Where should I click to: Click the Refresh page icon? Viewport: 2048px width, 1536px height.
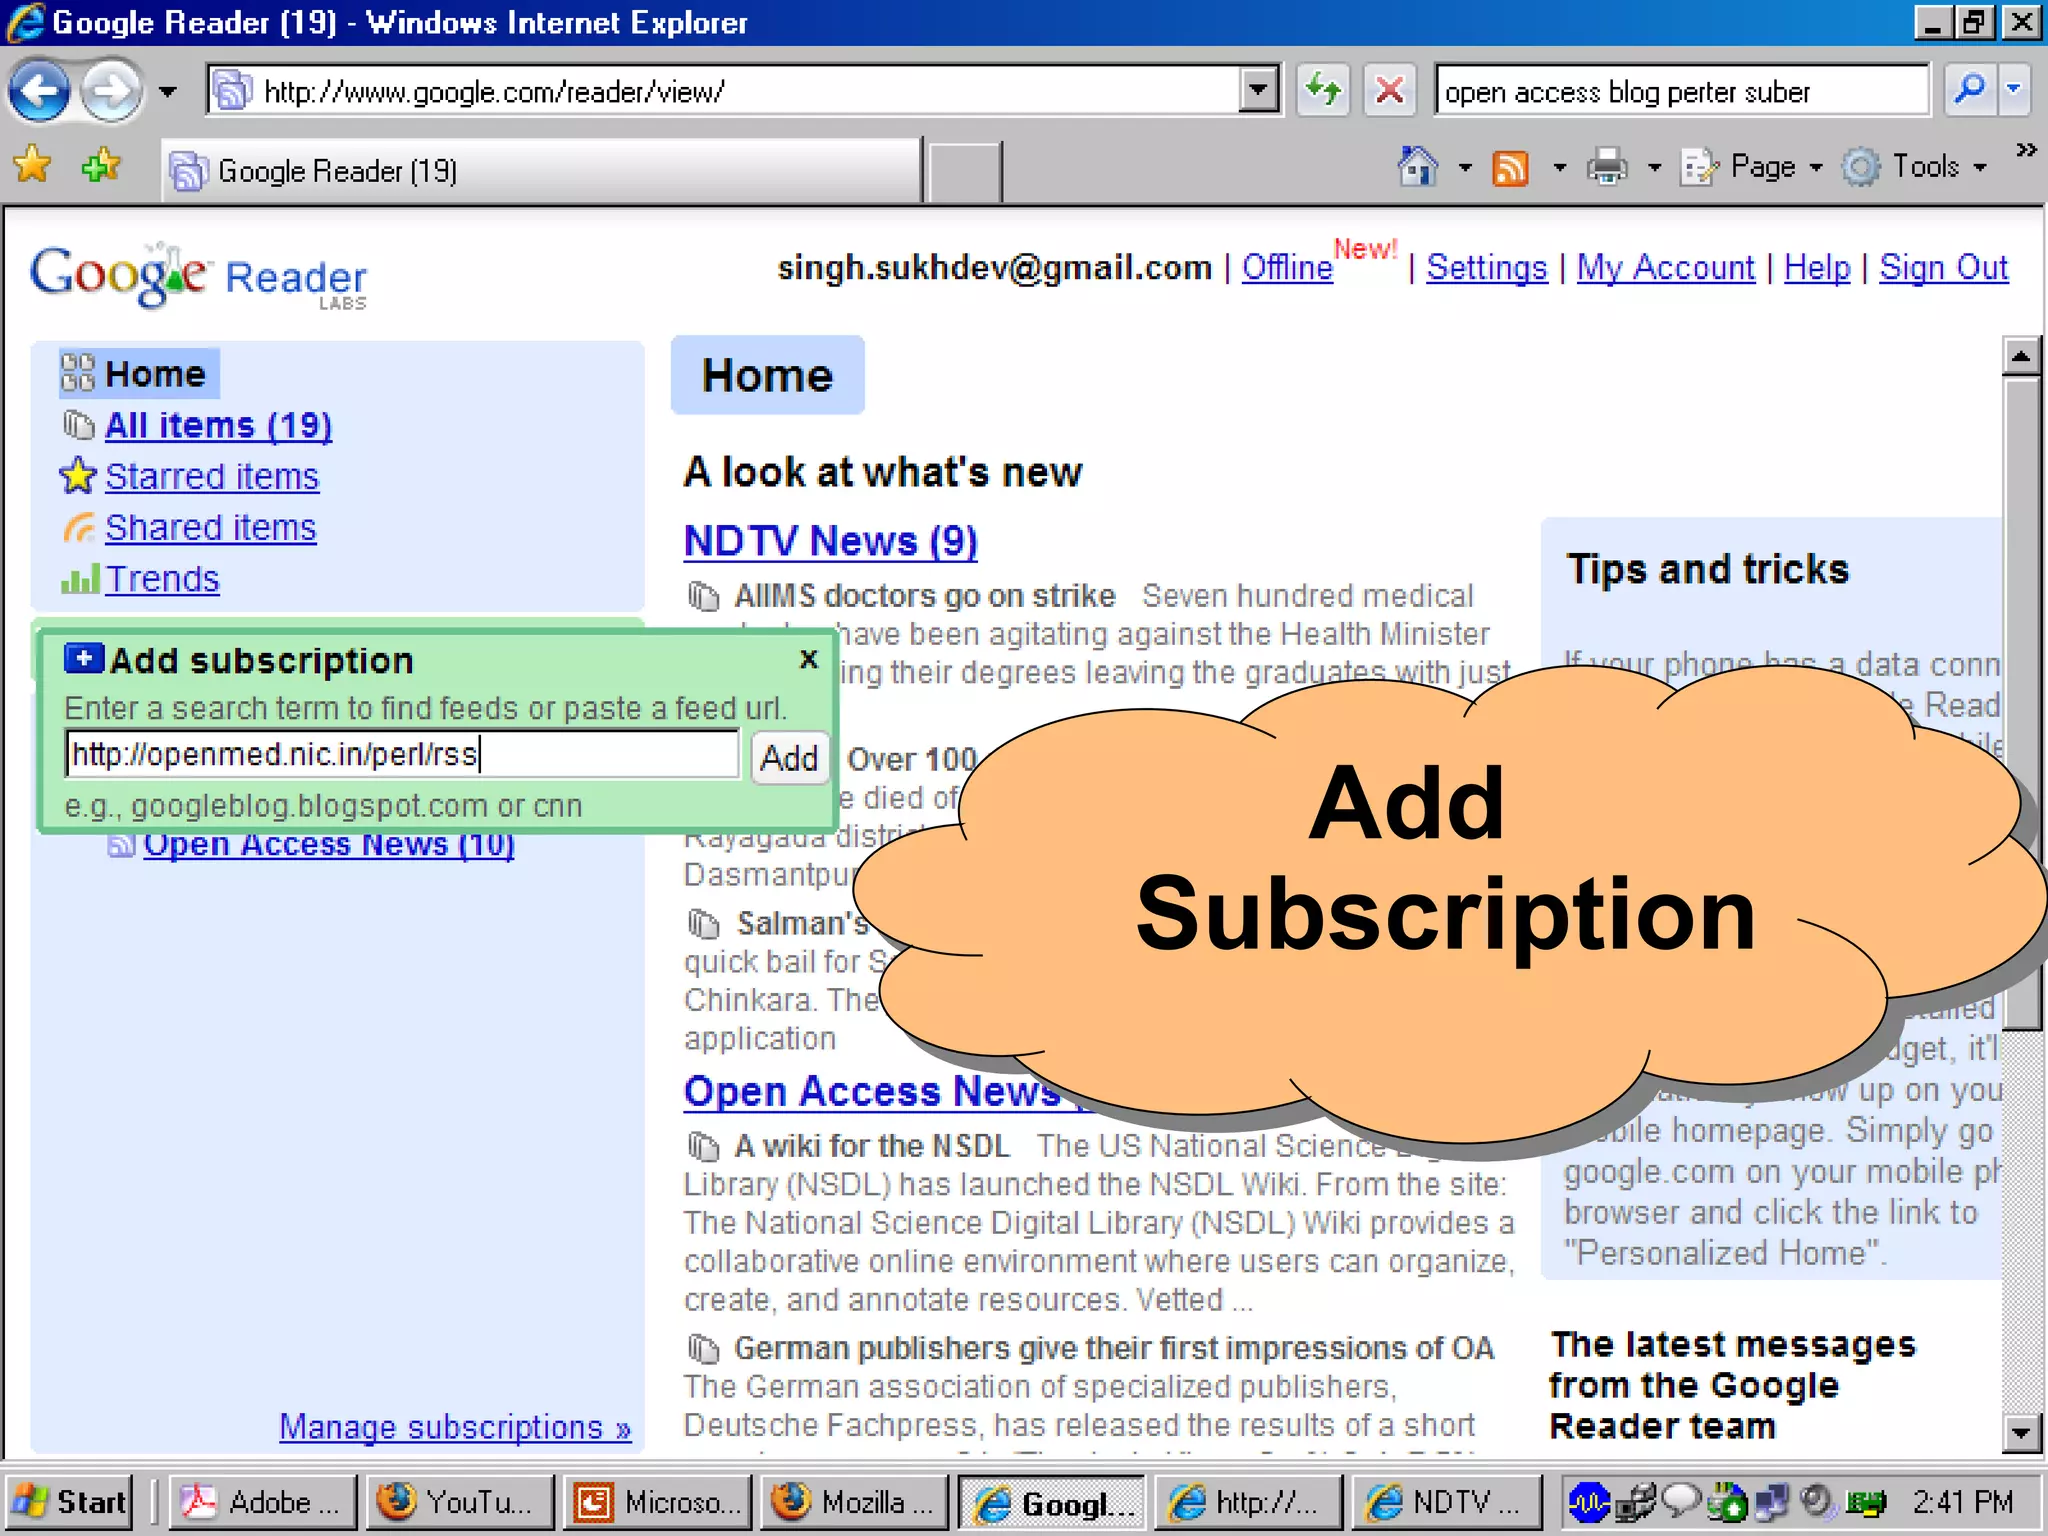pyautogui.click(x=1324, y=91)
